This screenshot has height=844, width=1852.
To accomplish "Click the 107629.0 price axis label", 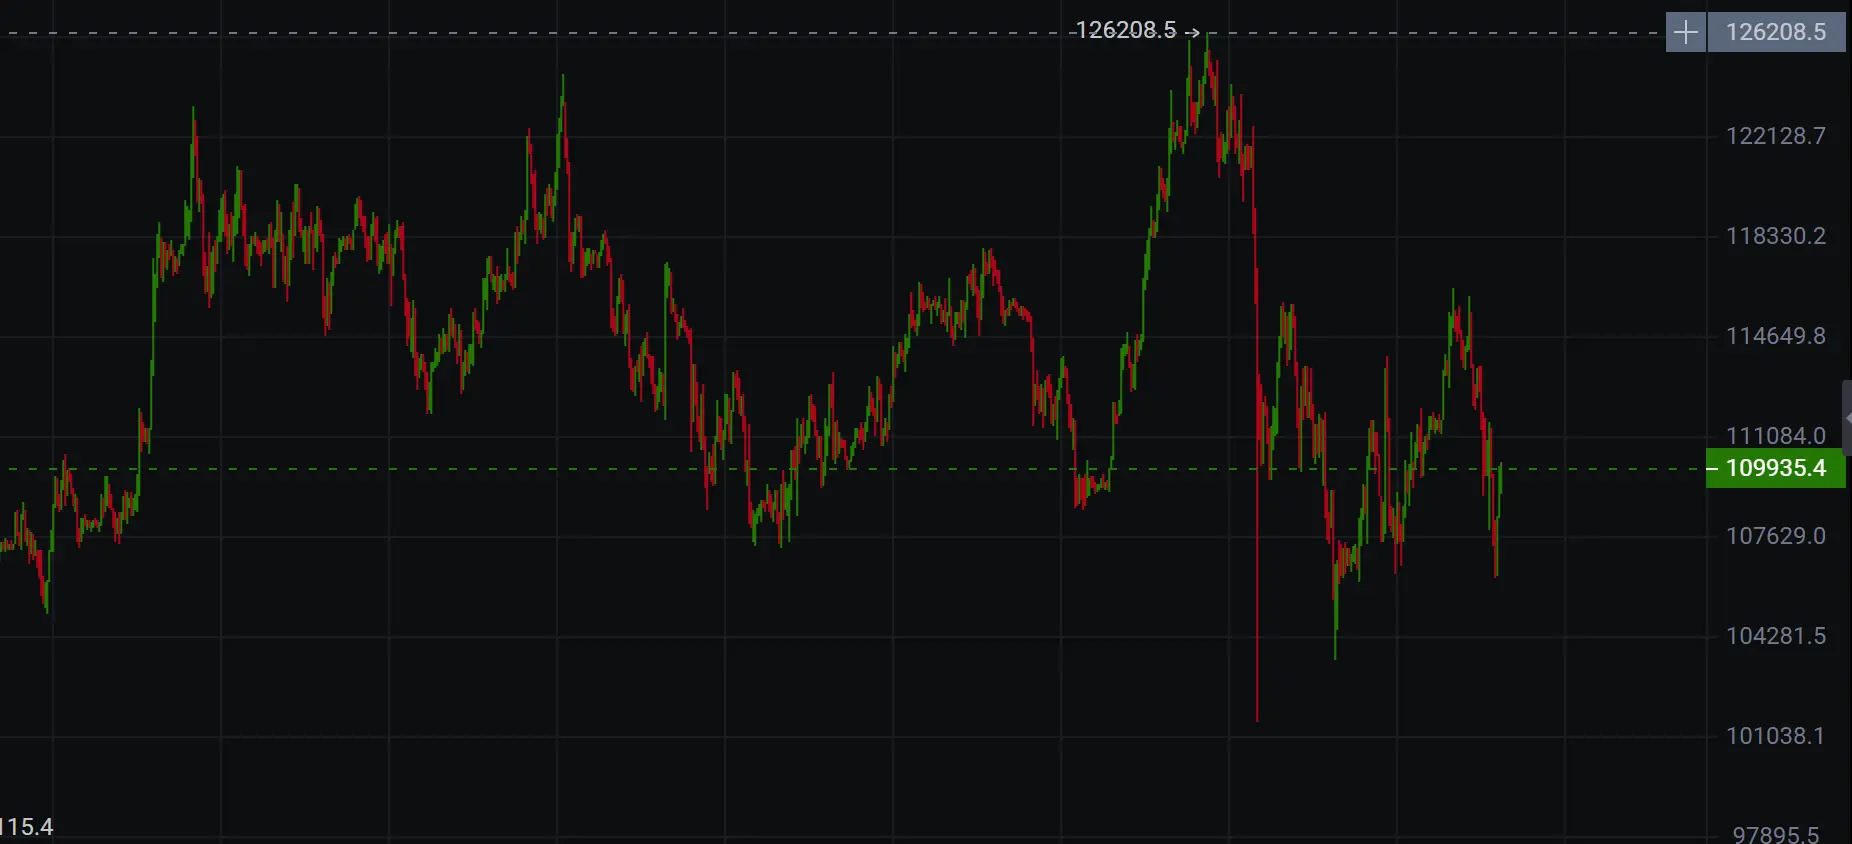I will tap(1776, 536).
